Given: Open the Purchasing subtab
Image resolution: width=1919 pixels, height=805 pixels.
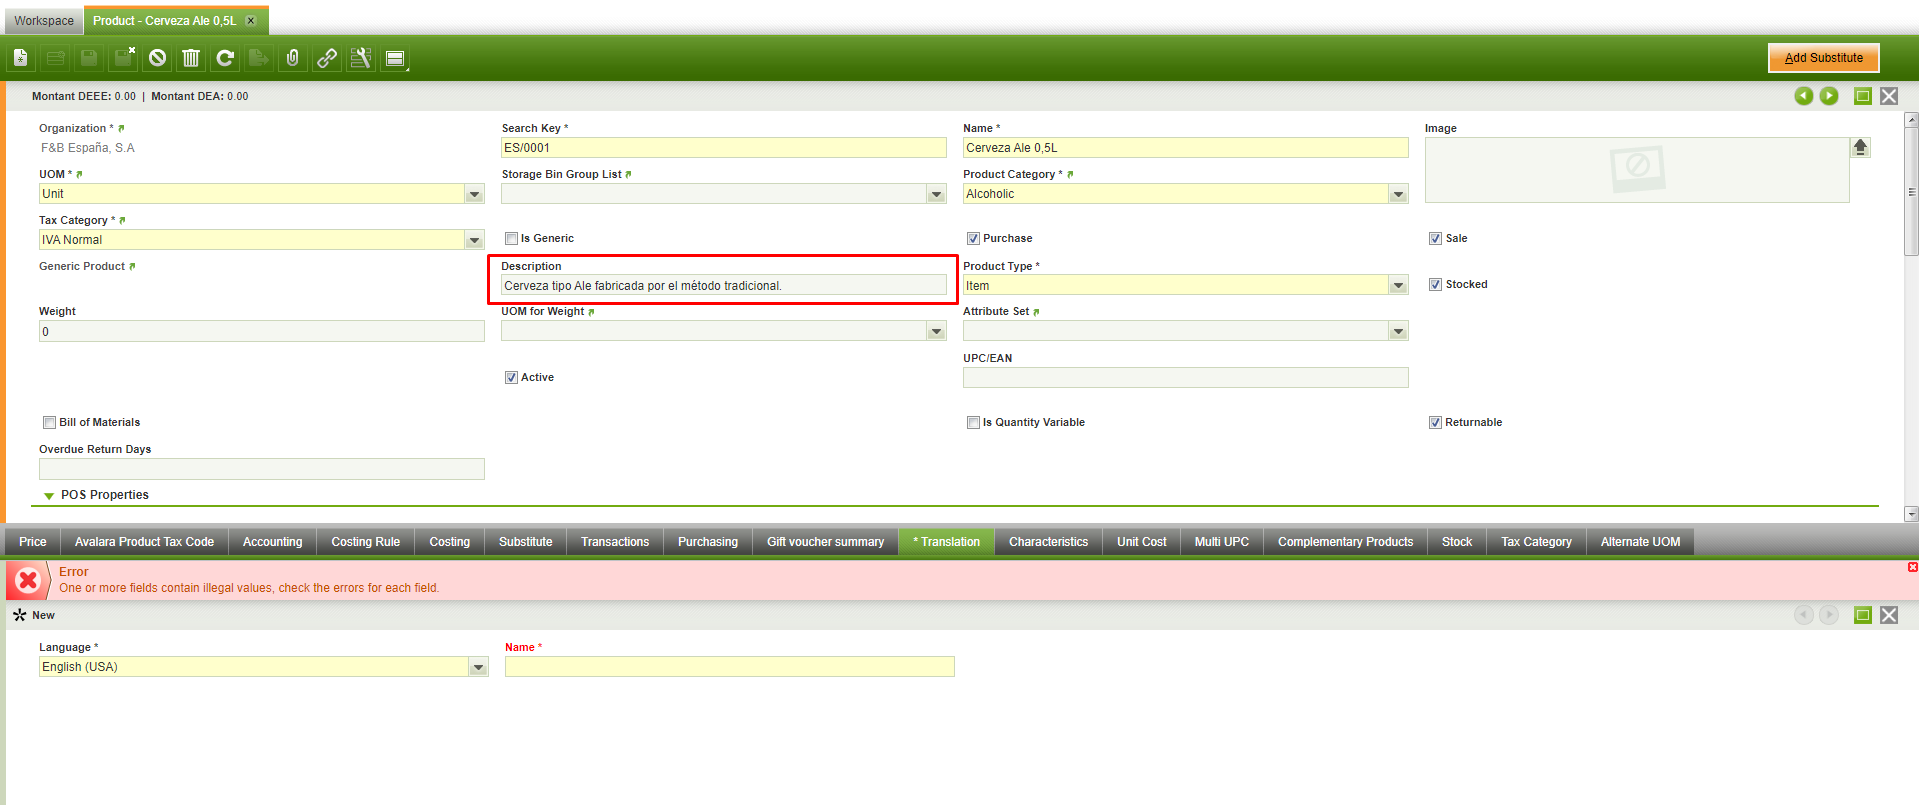Looking at the screenshot, I should (x=708, y=542).
